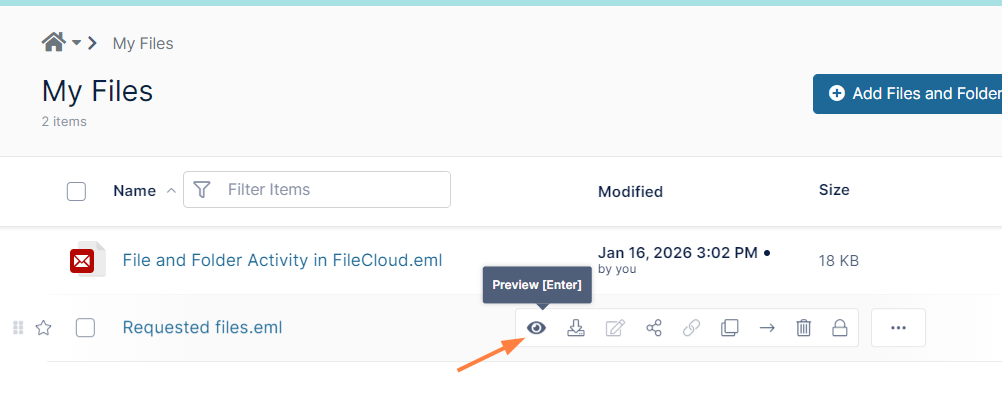Click the Copy file icon

coord(730,328)
